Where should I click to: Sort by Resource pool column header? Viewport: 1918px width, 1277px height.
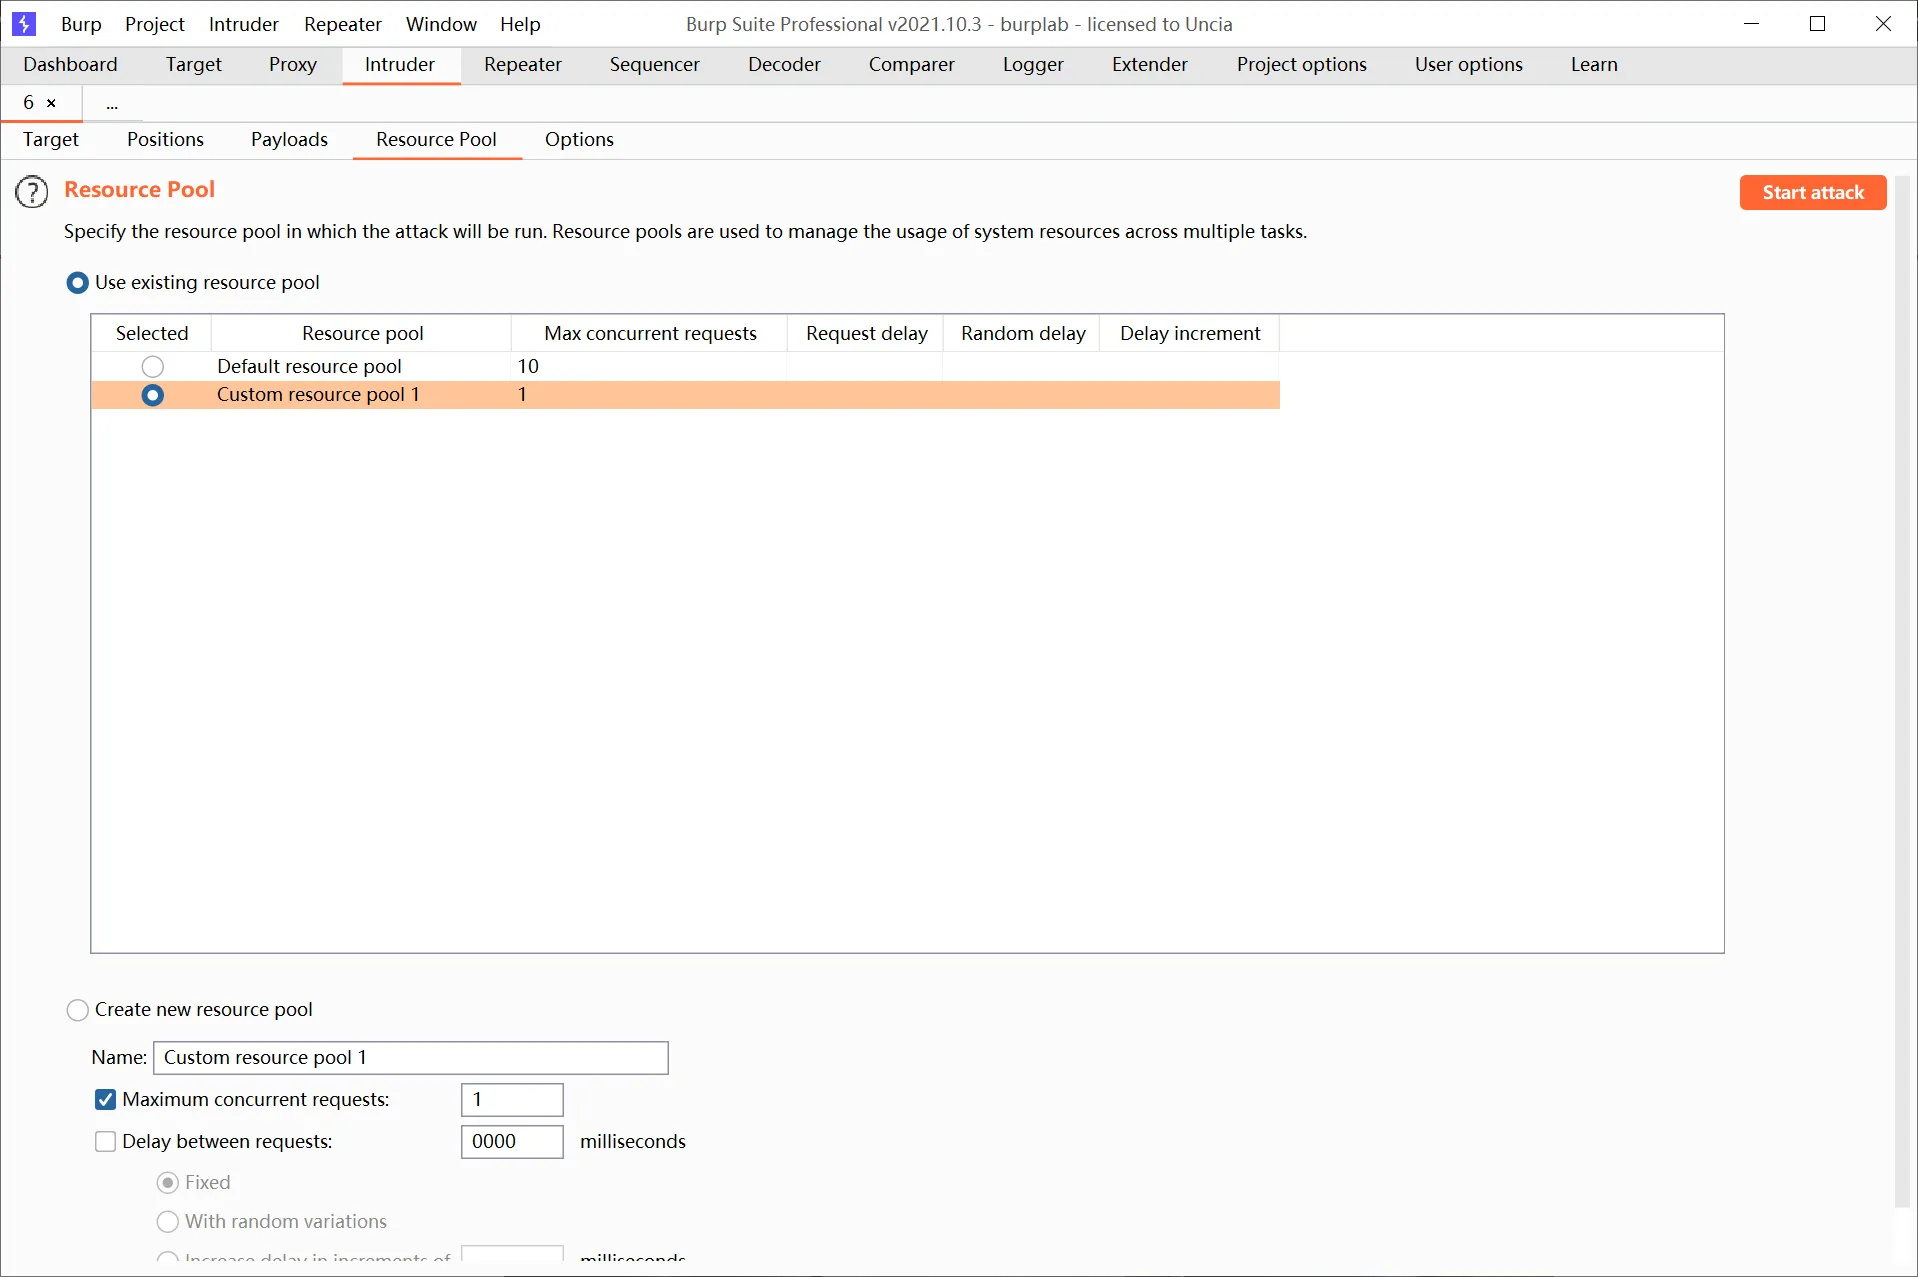362,334
